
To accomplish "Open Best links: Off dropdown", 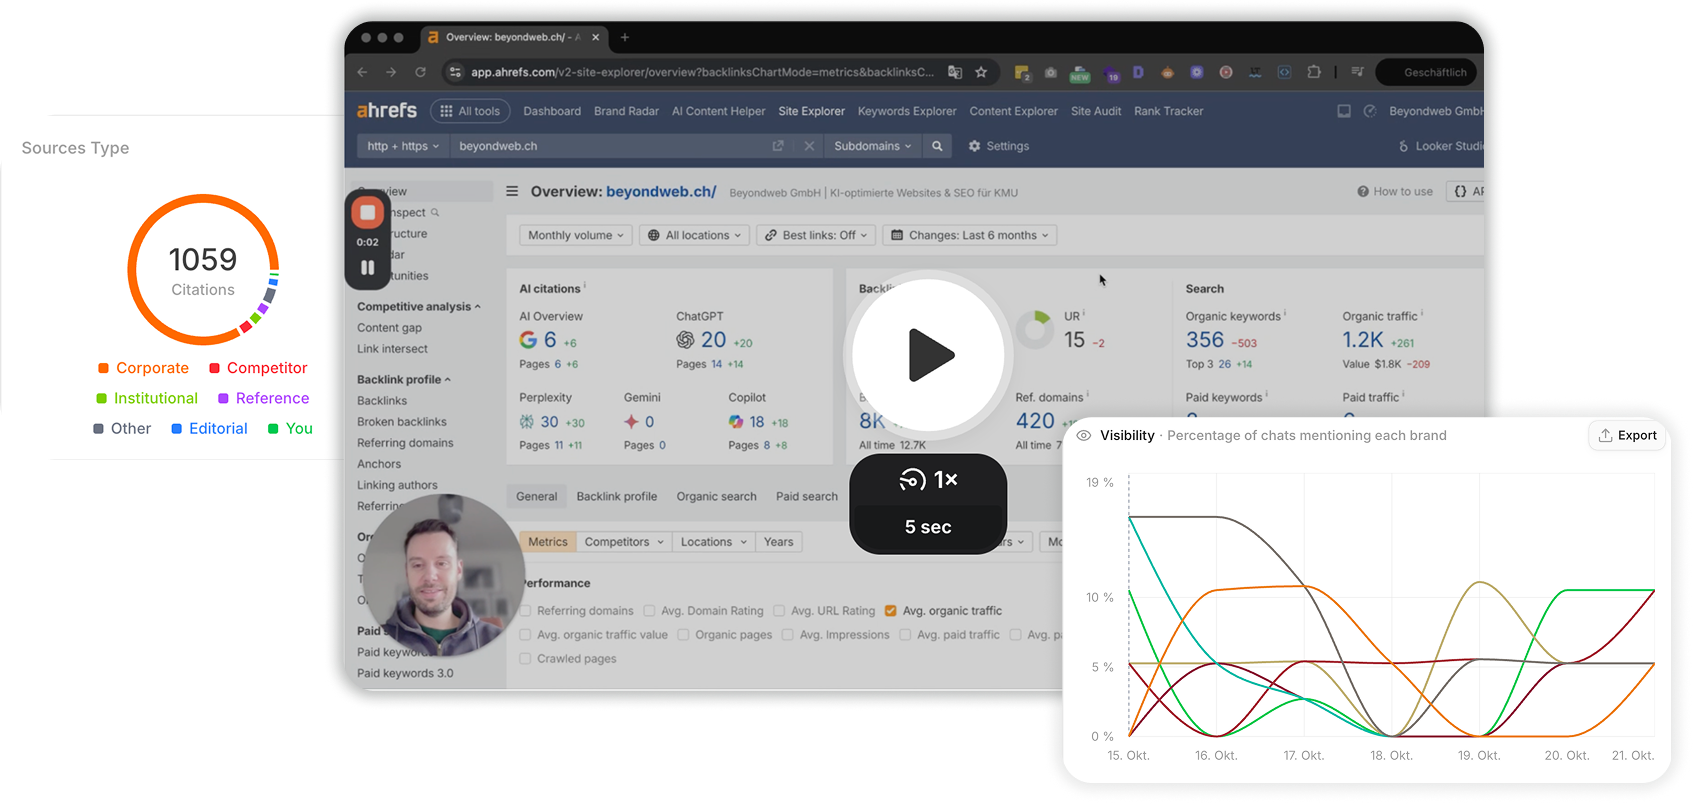I will (x=816, y=235).
